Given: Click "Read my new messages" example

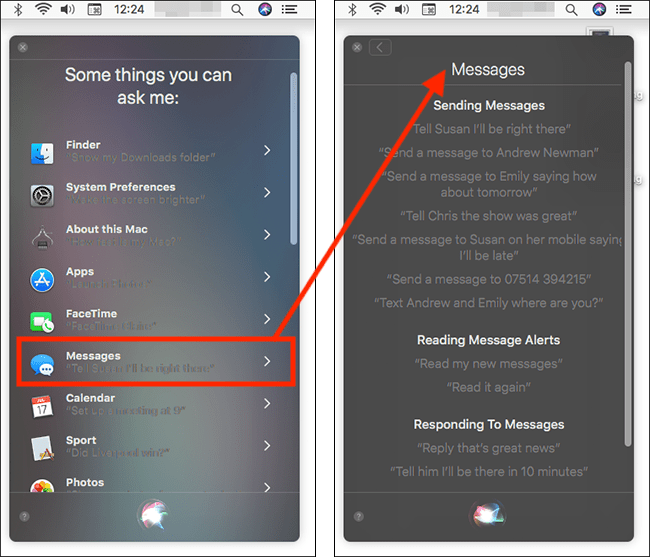Looking at the screenshot, I should click(489, 364).
